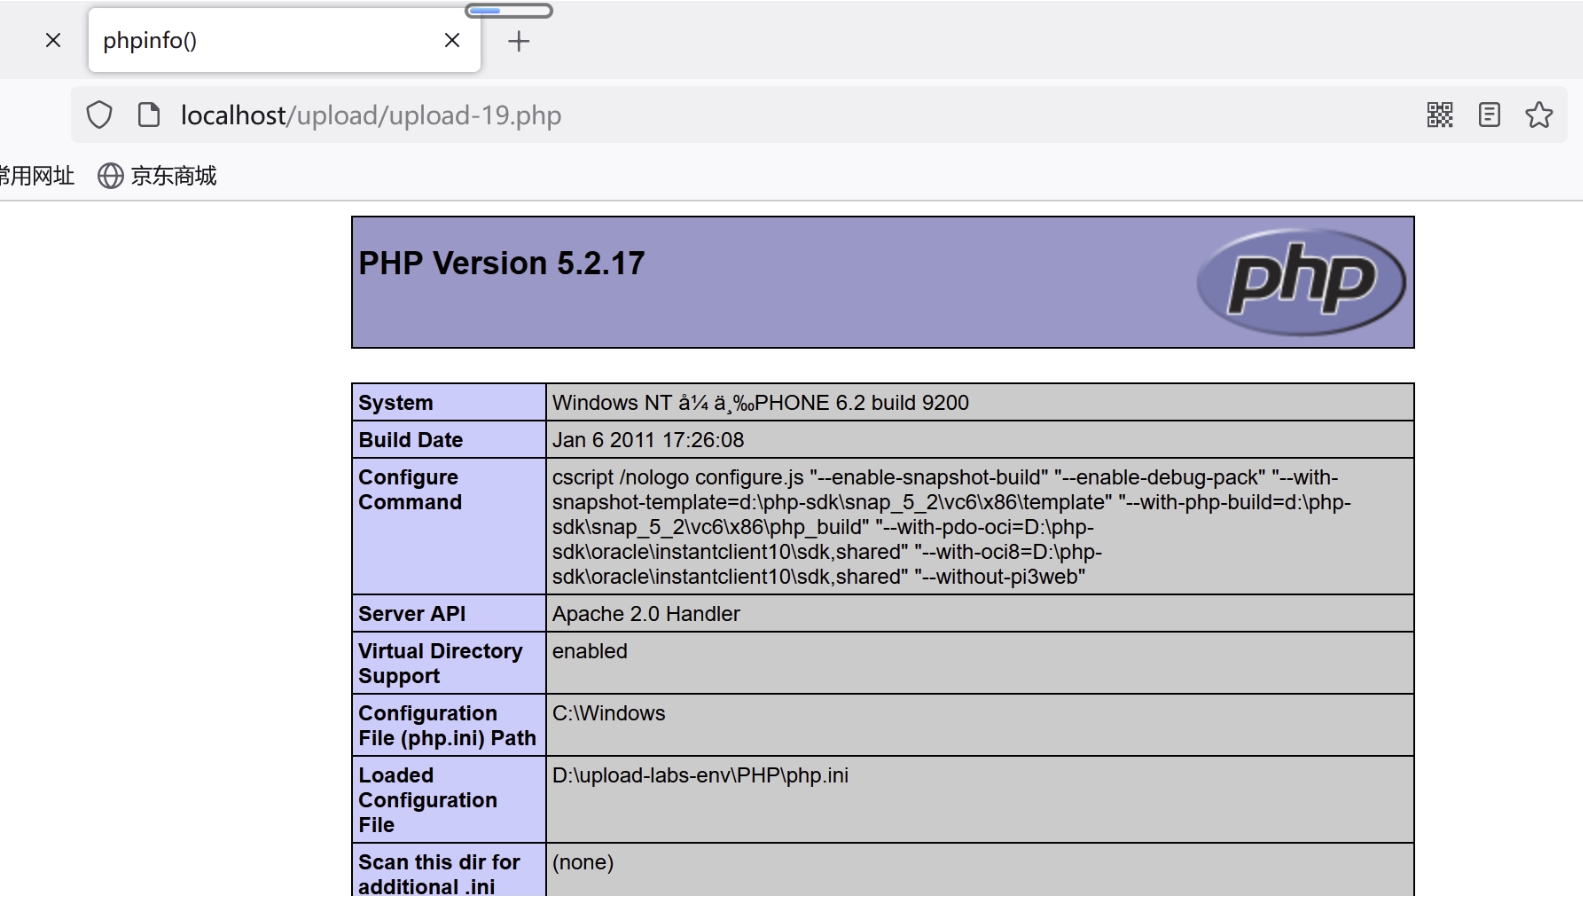Click the globe icon beside 京东商城
The height and width of the screenshot is (899, 1583).
[110, 176]
